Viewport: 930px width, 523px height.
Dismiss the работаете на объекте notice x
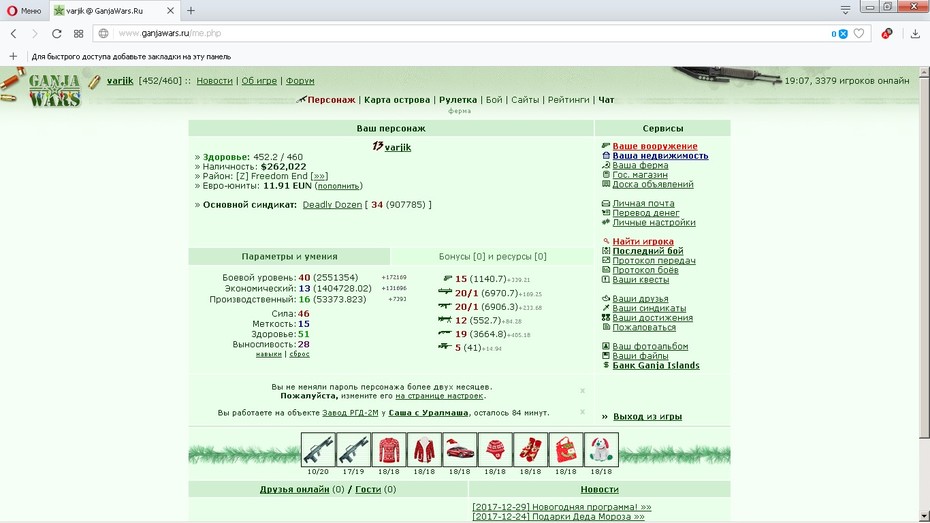(x=582, y=412)
